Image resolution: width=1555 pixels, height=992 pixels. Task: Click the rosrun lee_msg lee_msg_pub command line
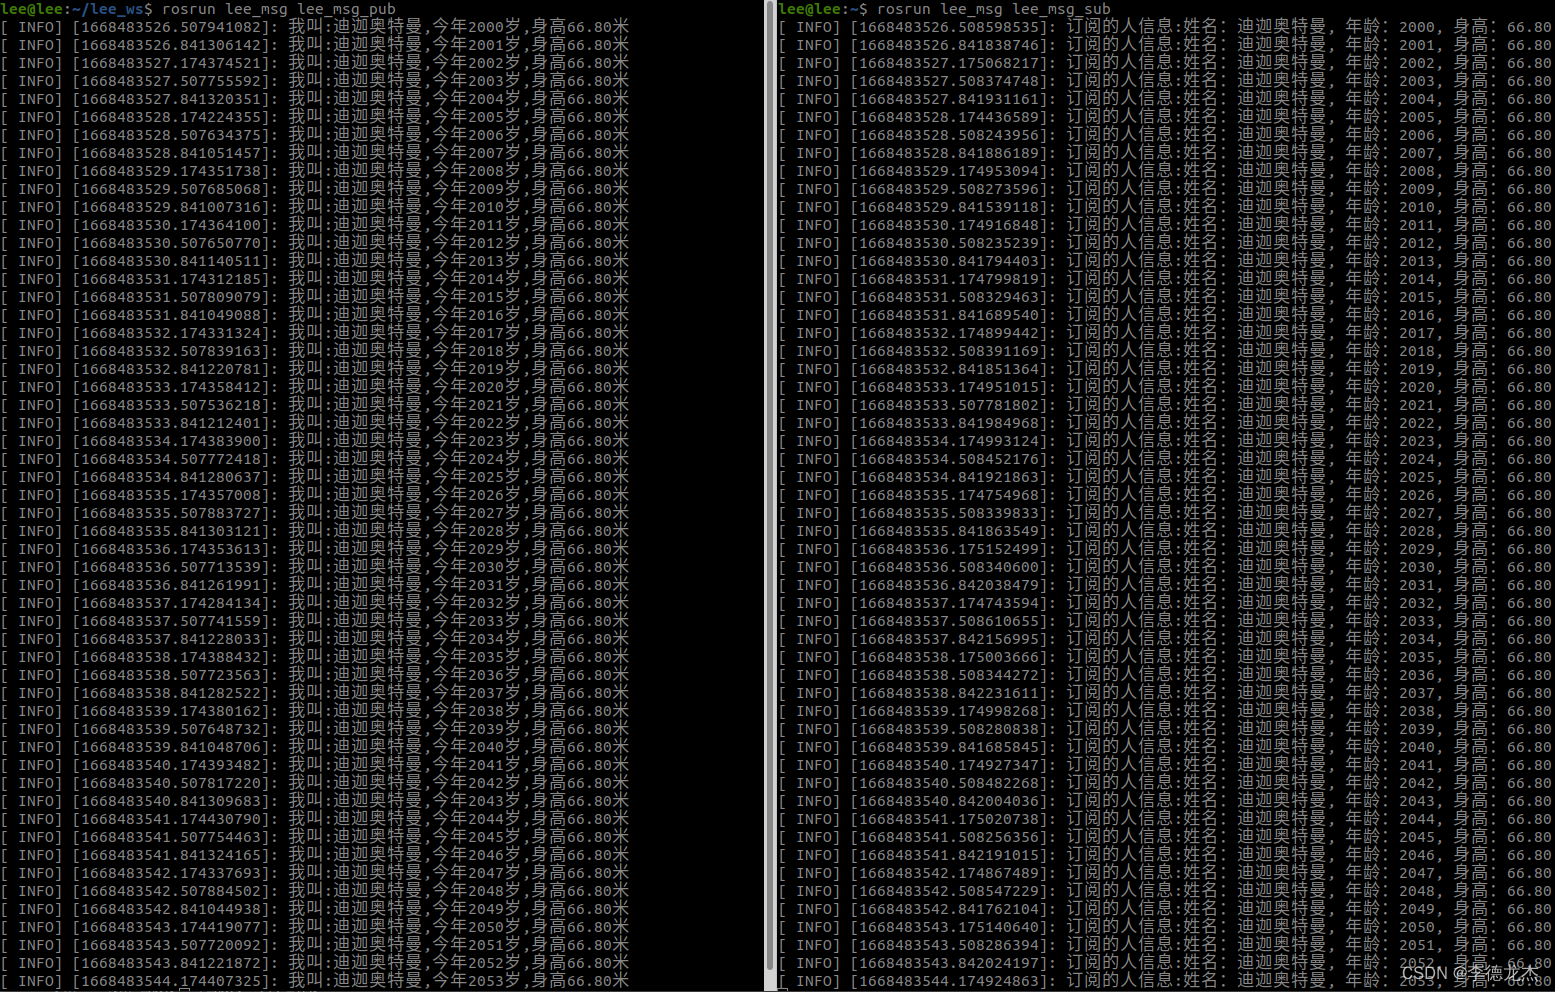click(279, 9)
